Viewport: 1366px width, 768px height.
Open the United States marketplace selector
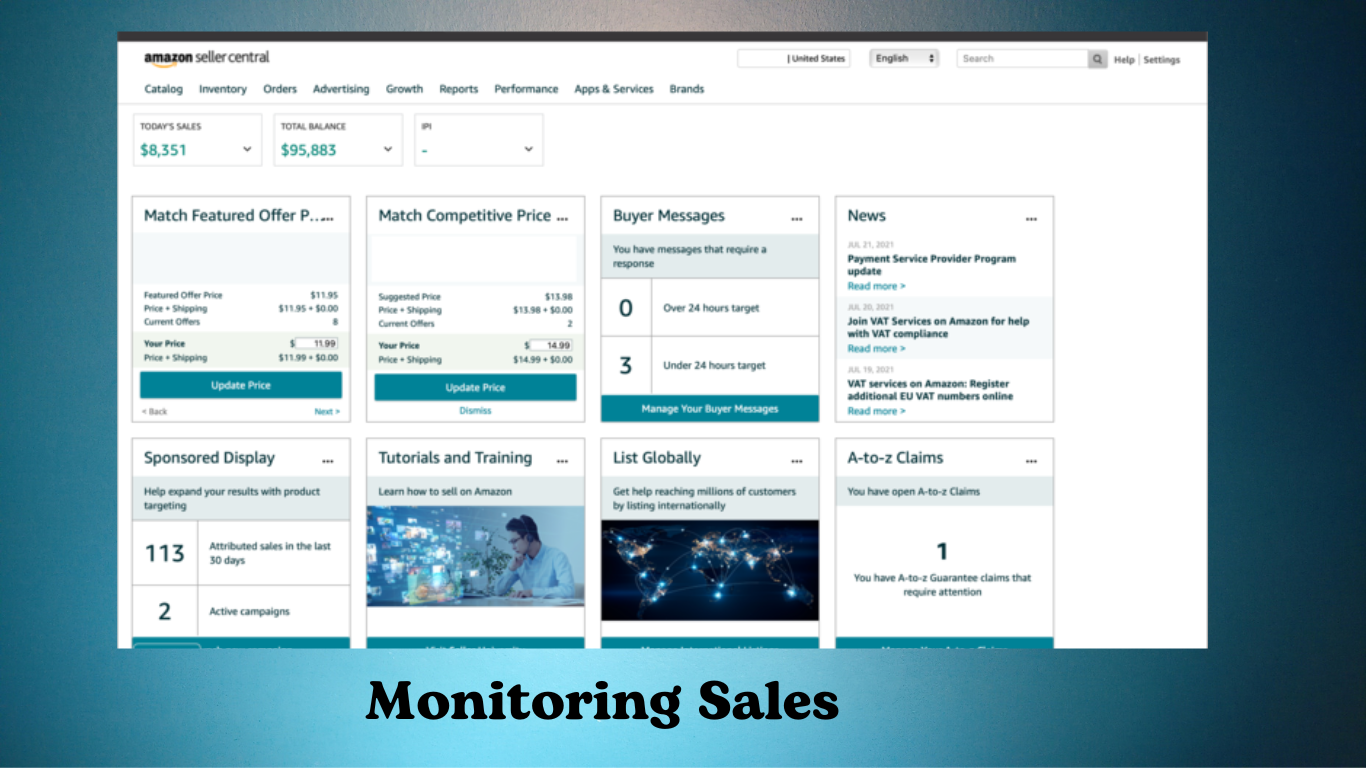pyautogui.click(x=793, y=59)
